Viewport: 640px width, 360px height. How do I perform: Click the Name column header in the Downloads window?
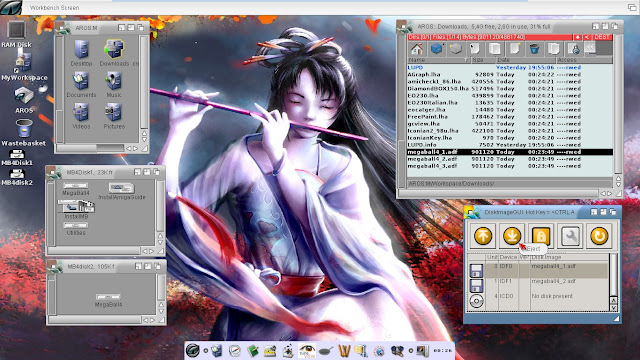pyautogui.click(x=439, y=60)
